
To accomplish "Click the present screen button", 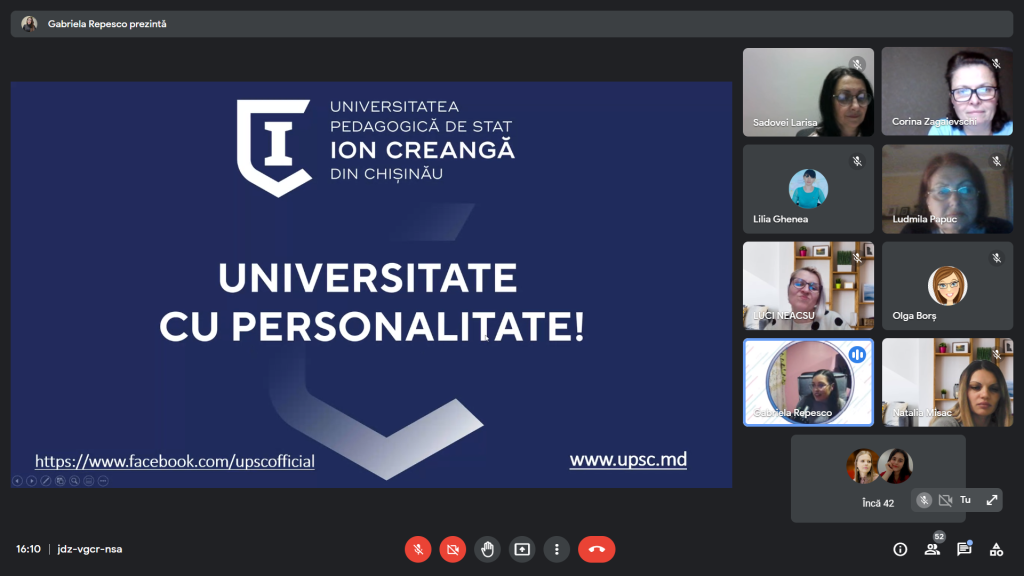I will [x=522, y=549].
